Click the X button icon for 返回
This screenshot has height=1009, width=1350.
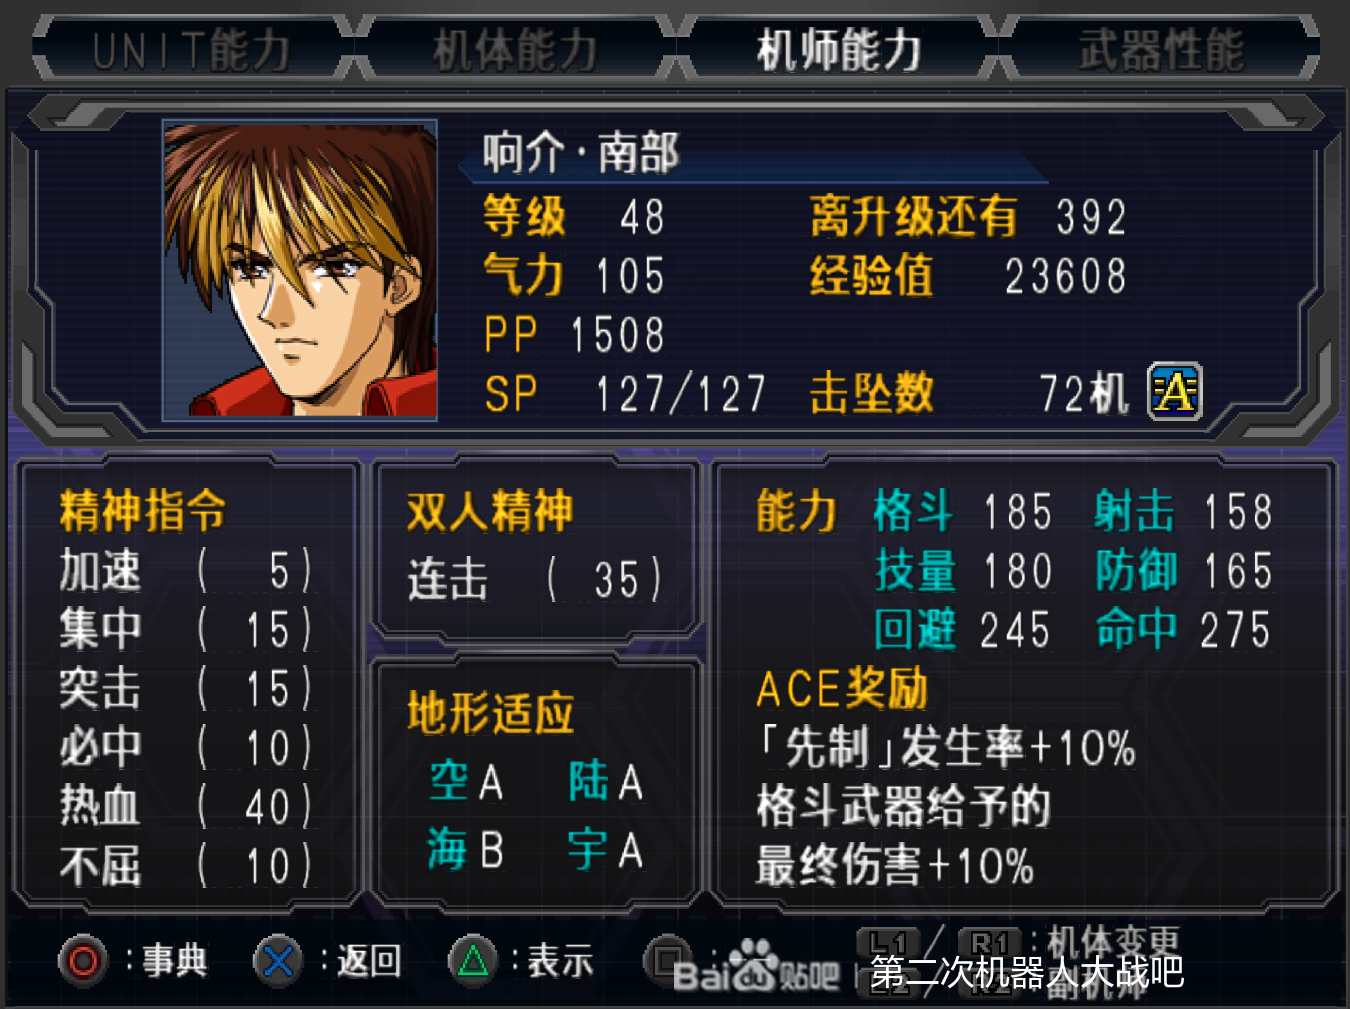pos(278,961)
